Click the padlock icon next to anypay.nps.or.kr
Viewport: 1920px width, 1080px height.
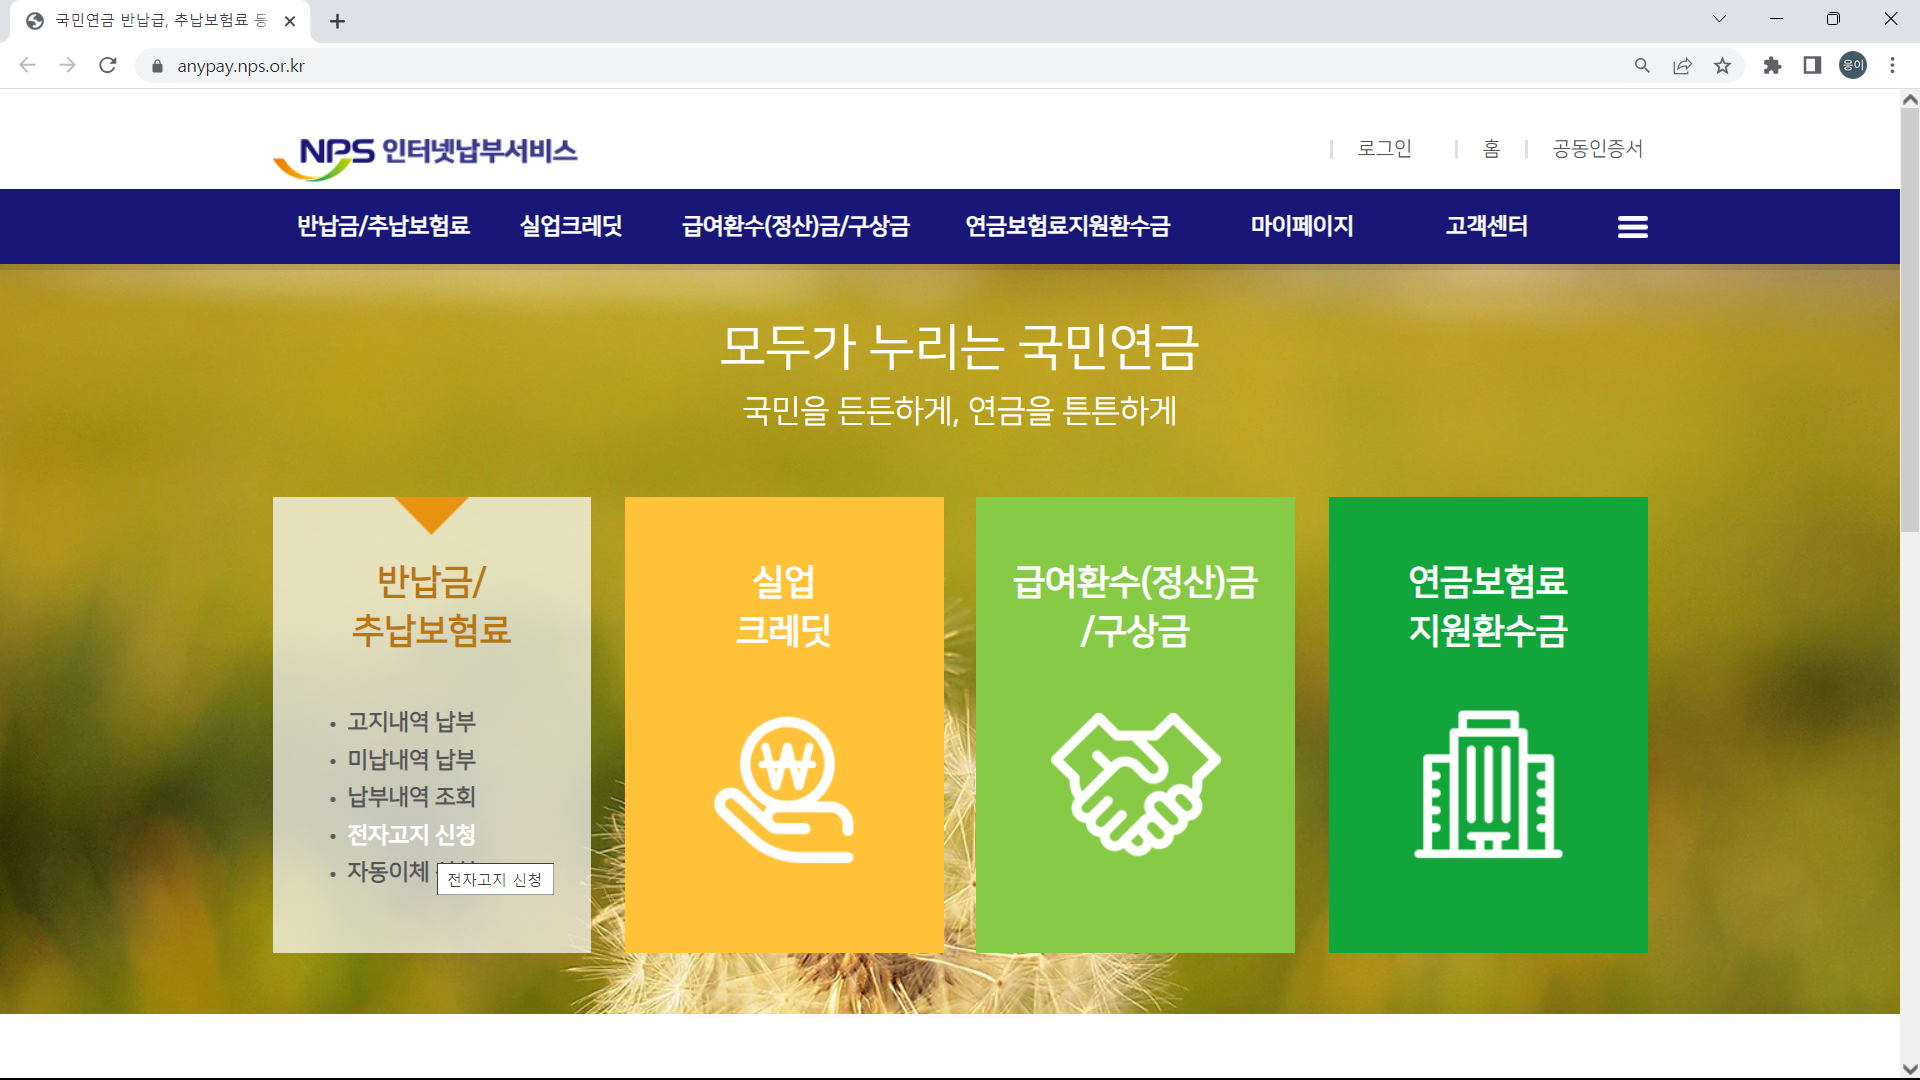coord(156,66)
